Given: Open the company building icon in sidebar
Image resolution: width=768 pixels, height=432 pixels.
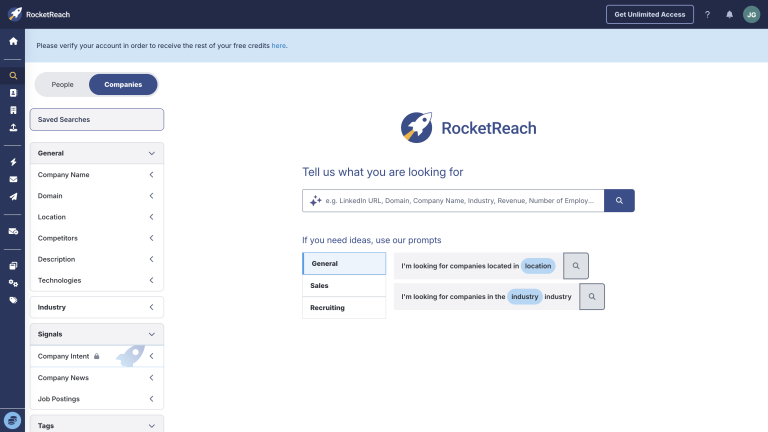Looking at the screenshot, I should pos(13,110).
